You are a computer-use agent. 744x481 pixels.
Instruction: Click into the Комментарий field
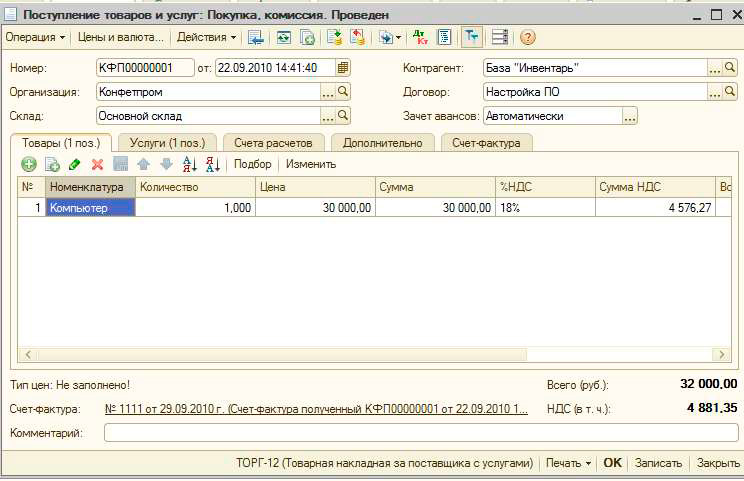point(421,433)
